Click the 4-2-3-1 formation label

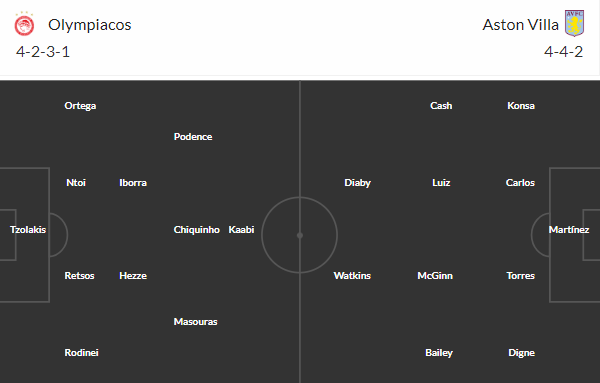coord(43,52)
